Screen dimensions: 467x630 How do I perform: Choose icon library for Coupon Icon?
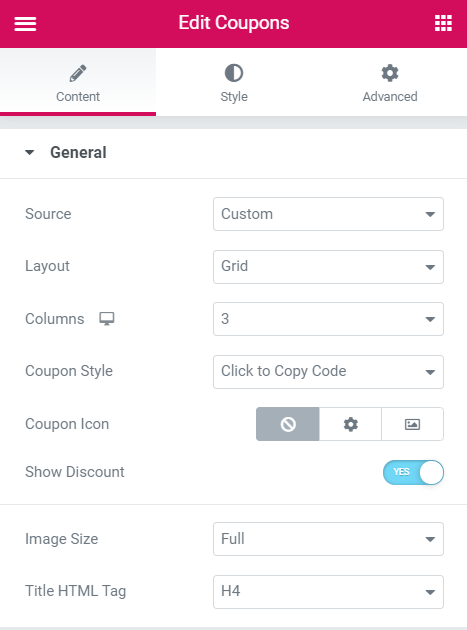click(x=350, y=424)
